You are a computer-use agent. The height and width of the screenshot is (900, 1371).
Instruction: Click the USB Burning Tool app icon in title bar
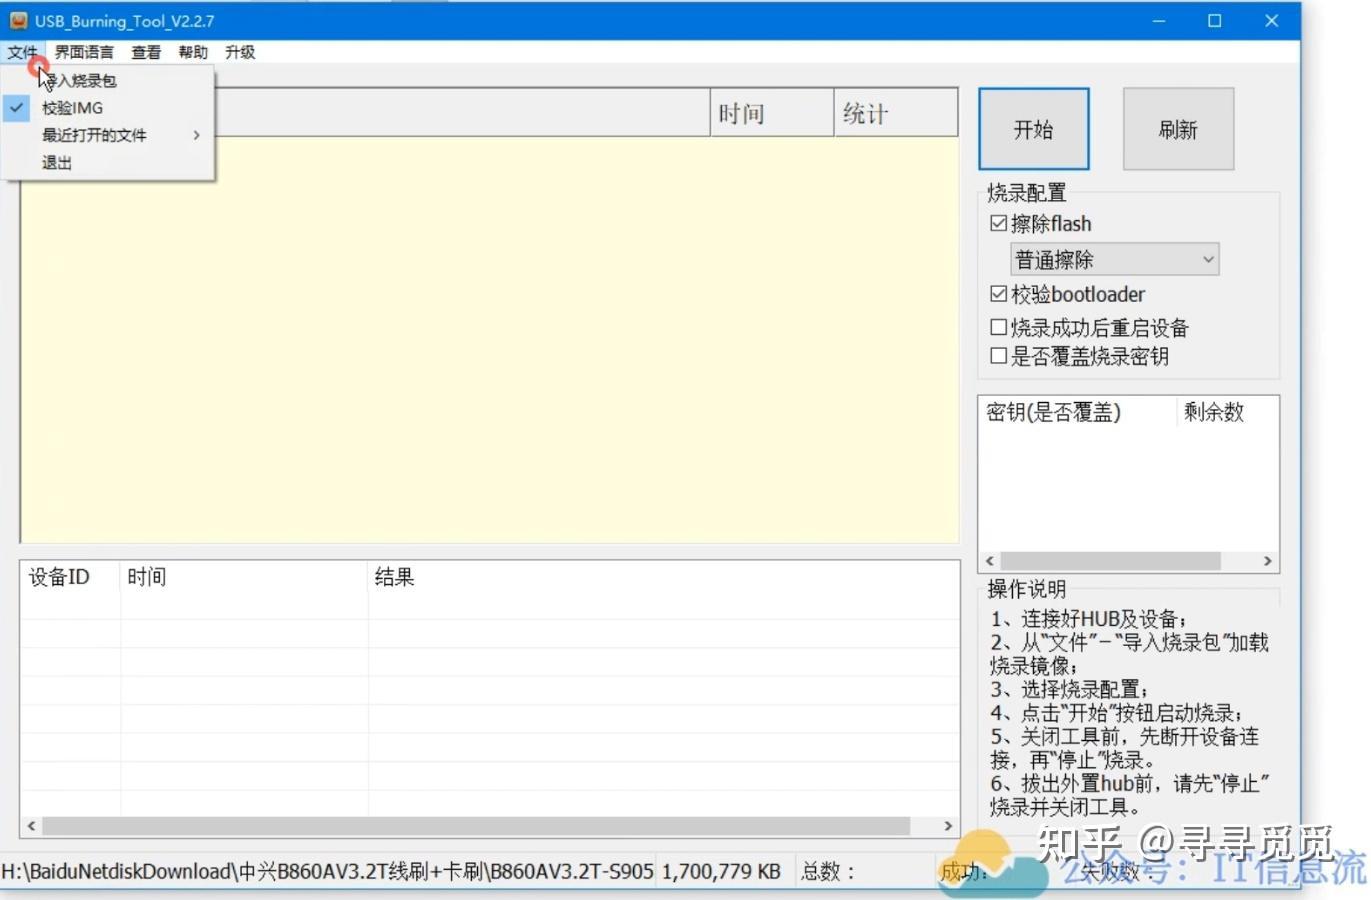click(18, 20)
